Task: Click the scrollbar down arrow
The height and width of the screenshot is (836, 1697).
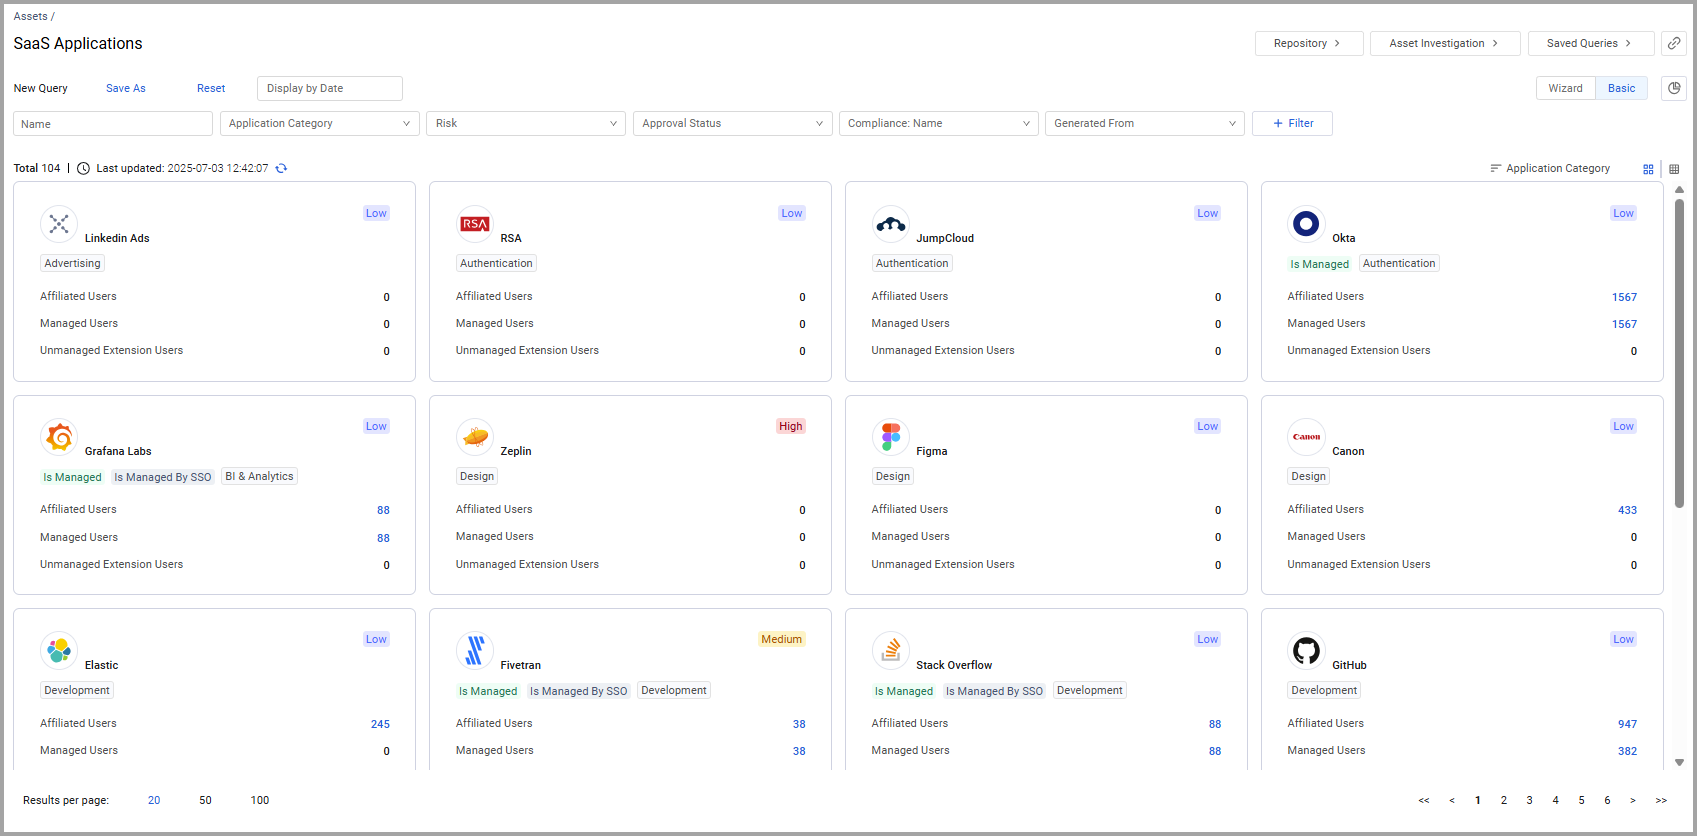Action: click(1679, 762)
